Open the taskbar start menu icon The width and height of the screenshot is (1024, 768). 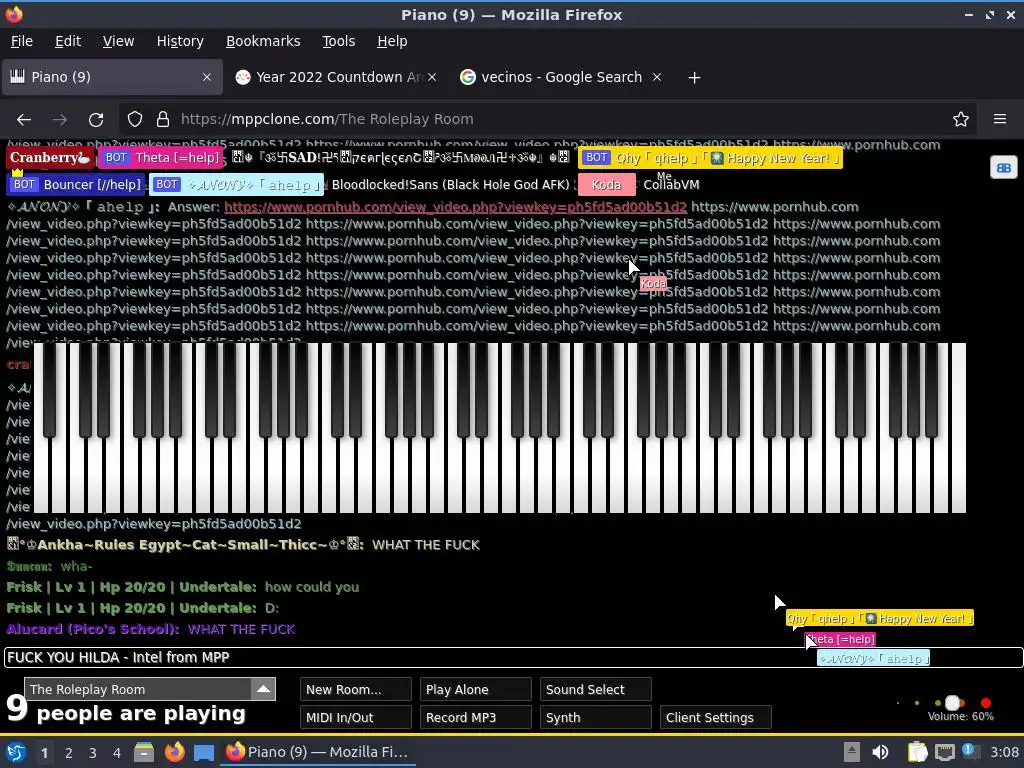click(x=16, y=752)
